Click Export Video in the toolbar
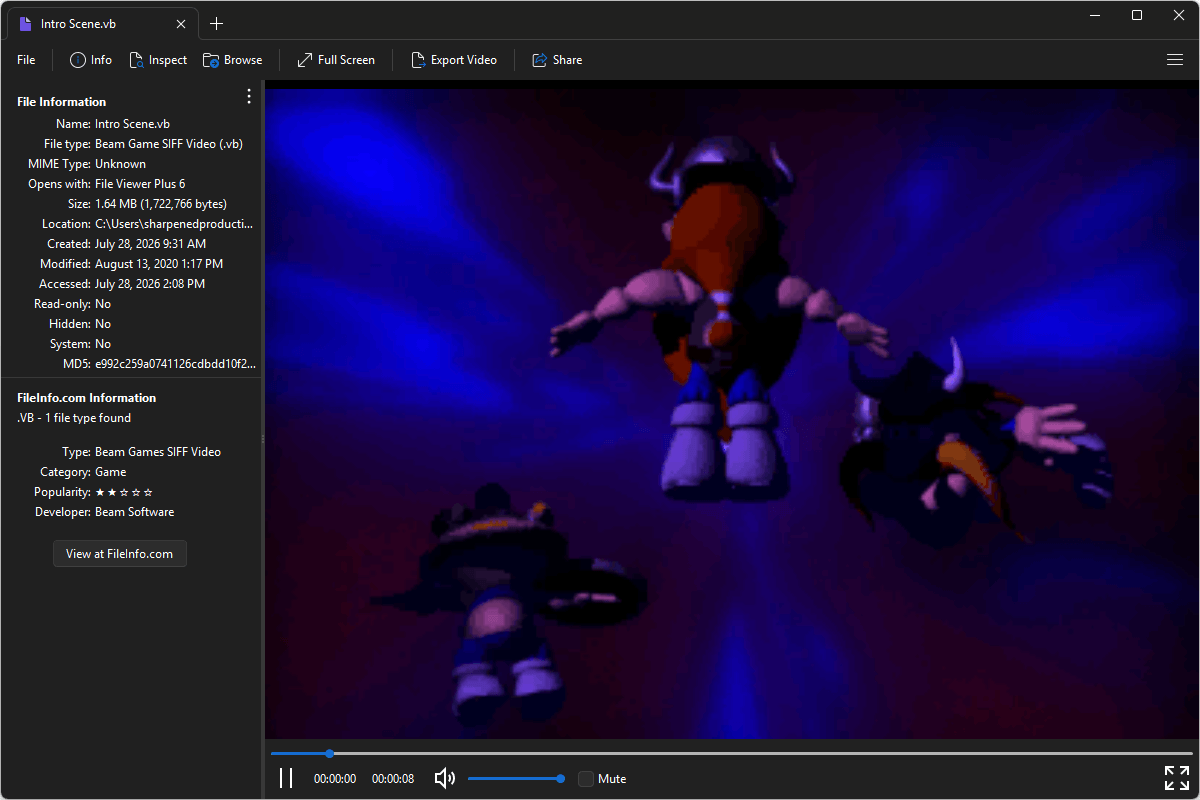This screenshot has width=1200, height=800. 454,60
